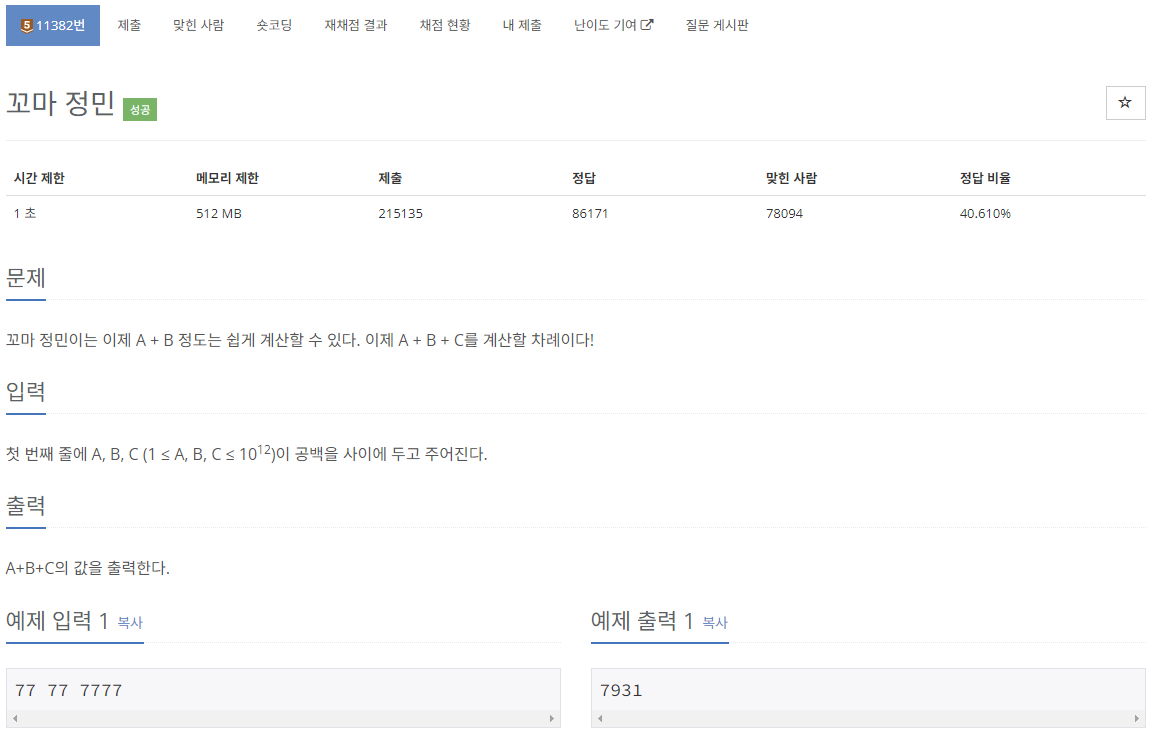Click the external link icon next to 난이도 기여
The image size is (1154, 733).
pyautogui.click(x=647, y=25)
